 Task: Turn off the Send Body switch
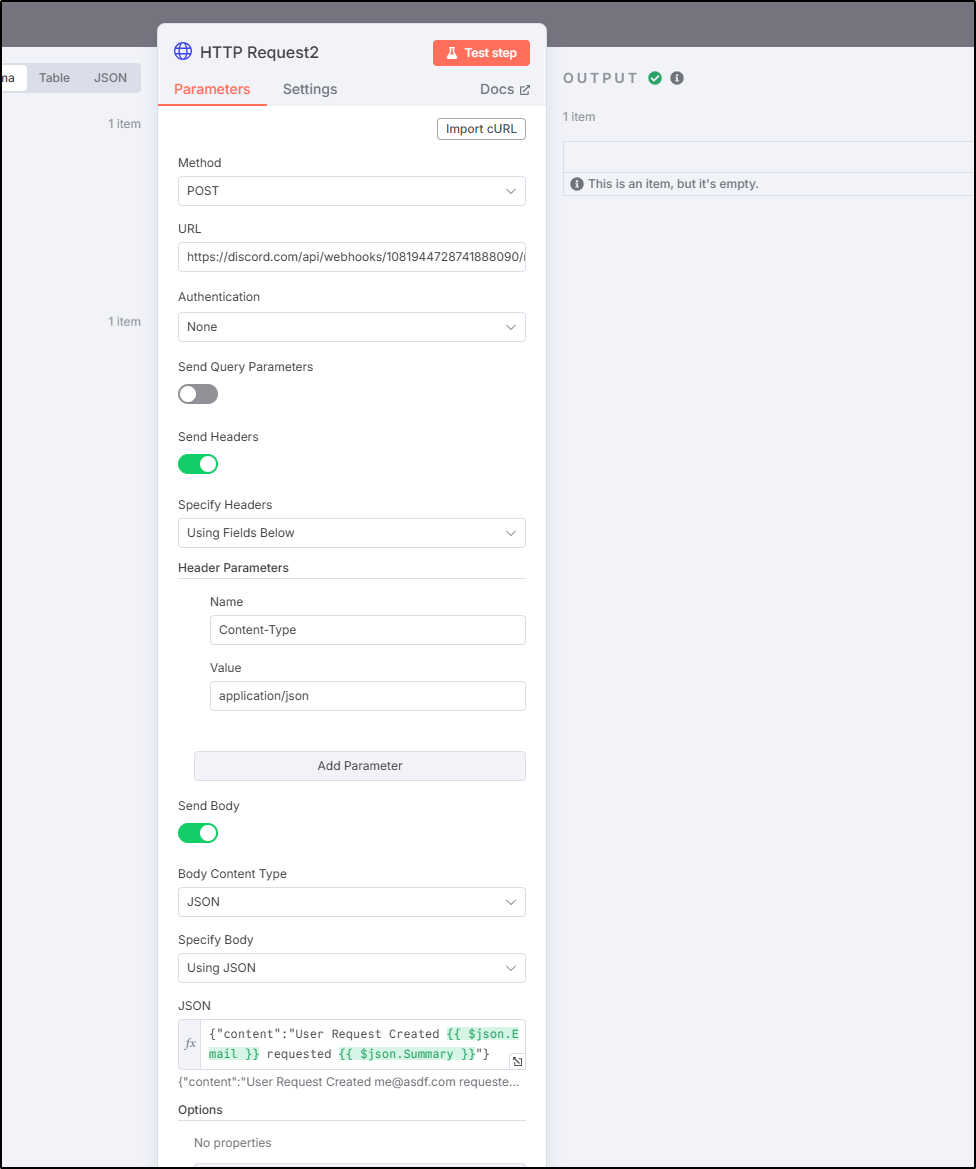pyautogui.click(x=198, y=833)
